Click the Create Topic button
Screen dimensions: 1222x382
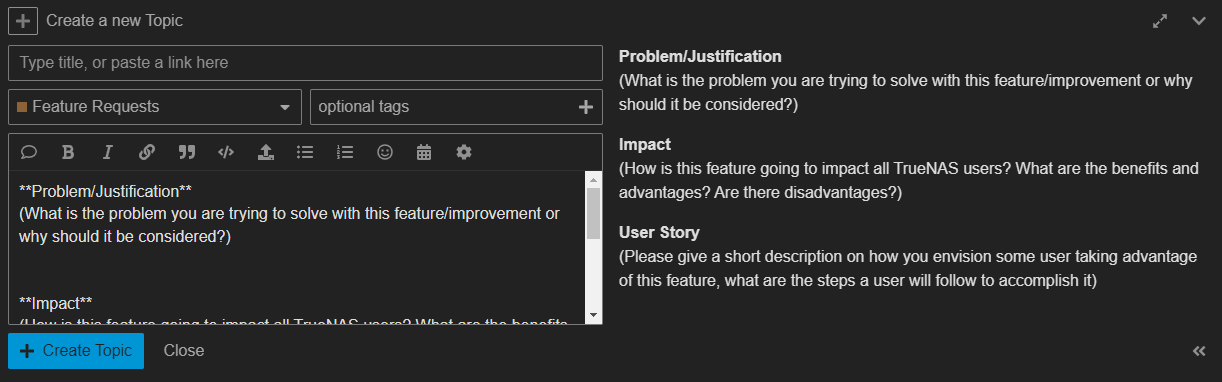click(76, 350)
